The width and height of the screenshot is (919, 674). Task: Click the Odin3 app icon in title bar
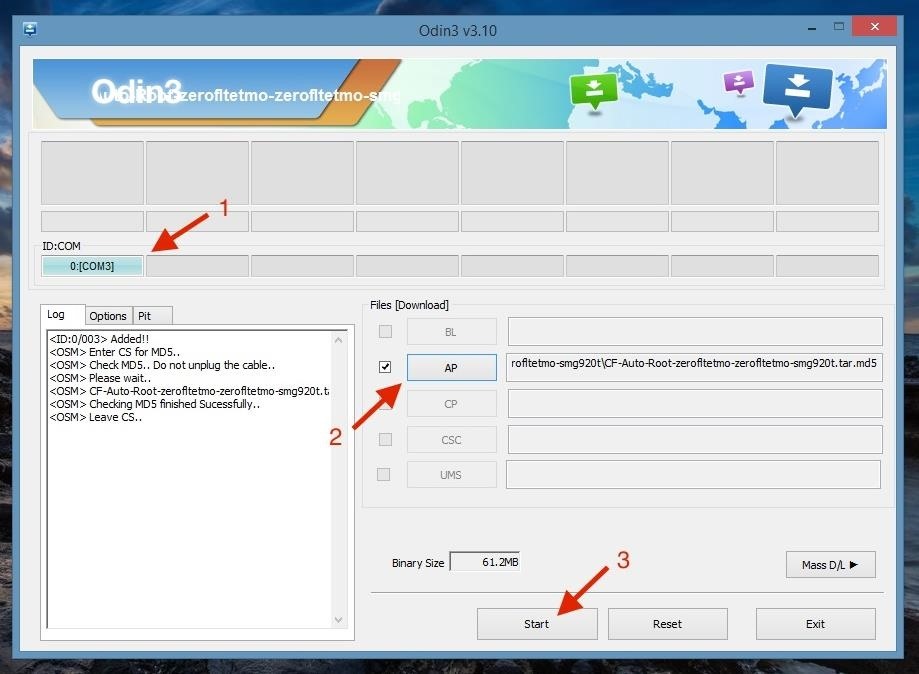tap(30, 29)
